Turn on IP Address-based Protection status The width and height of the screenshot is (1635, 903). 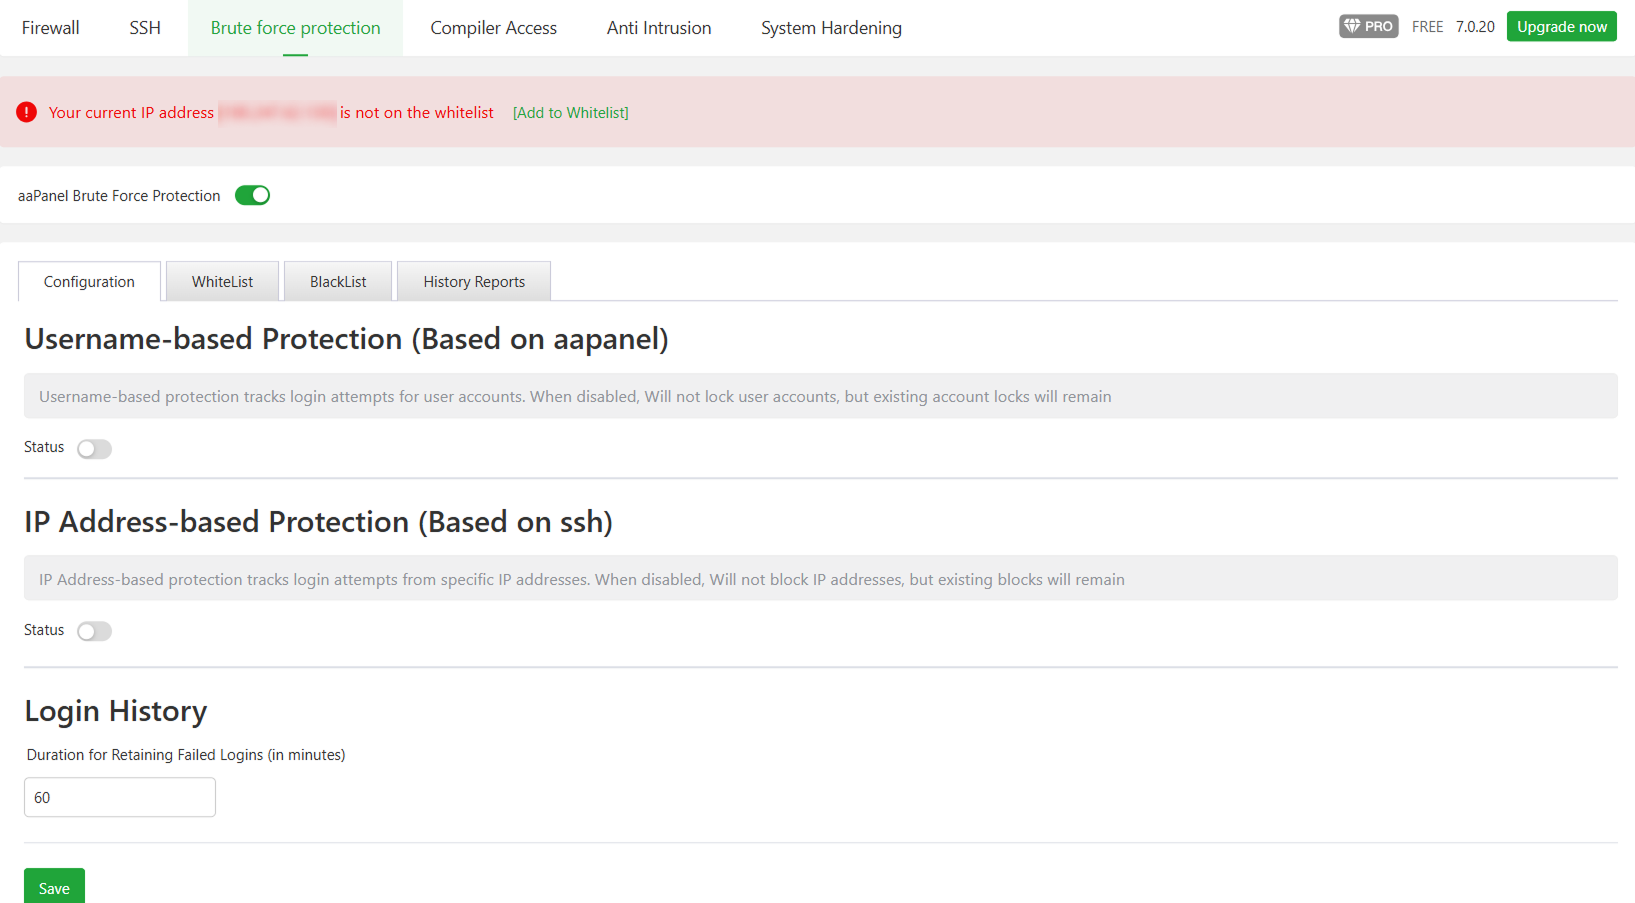click(x=94, y=631)
